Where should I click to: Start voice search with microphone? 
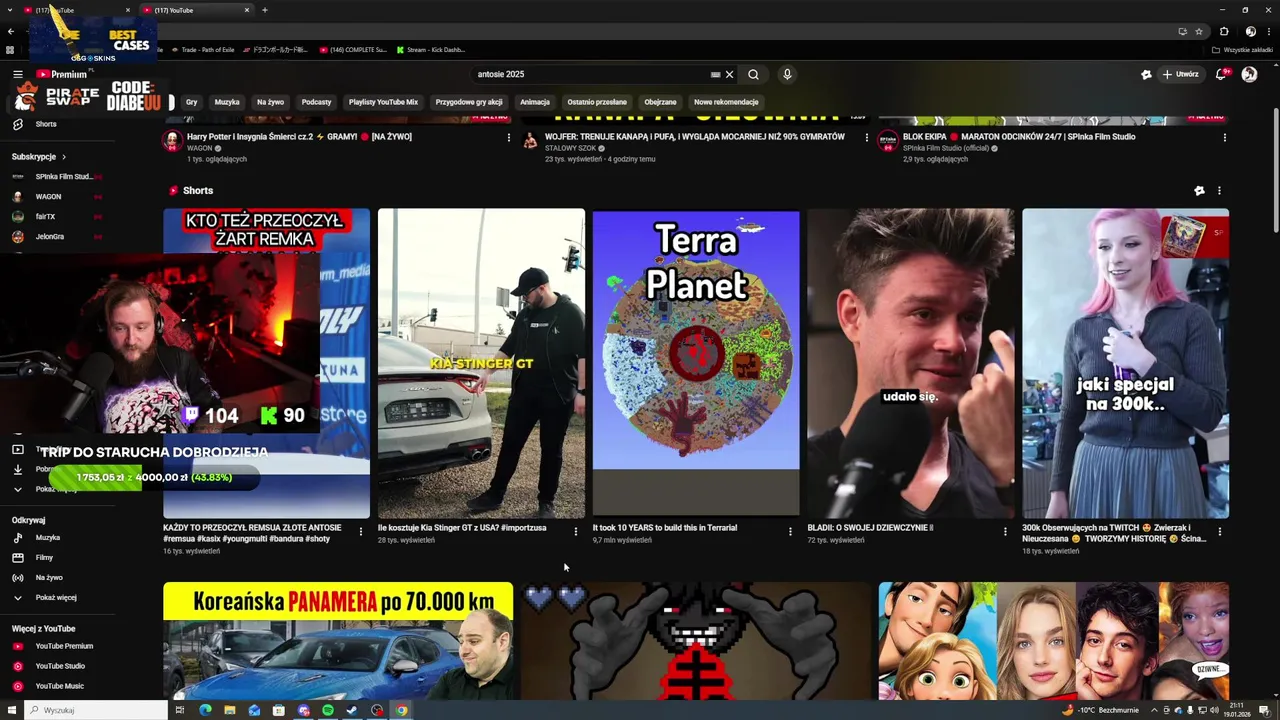tap(787, 74)
